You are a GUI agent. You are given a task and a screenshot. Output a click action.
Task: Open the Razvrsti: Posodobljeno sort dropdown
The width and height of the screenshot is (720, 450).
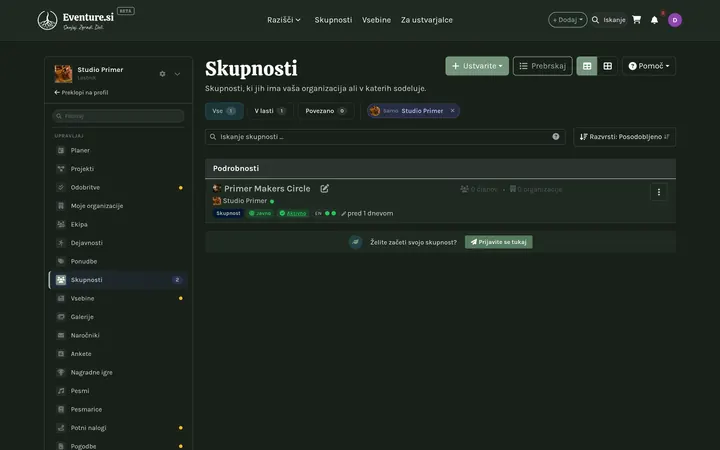624,137
